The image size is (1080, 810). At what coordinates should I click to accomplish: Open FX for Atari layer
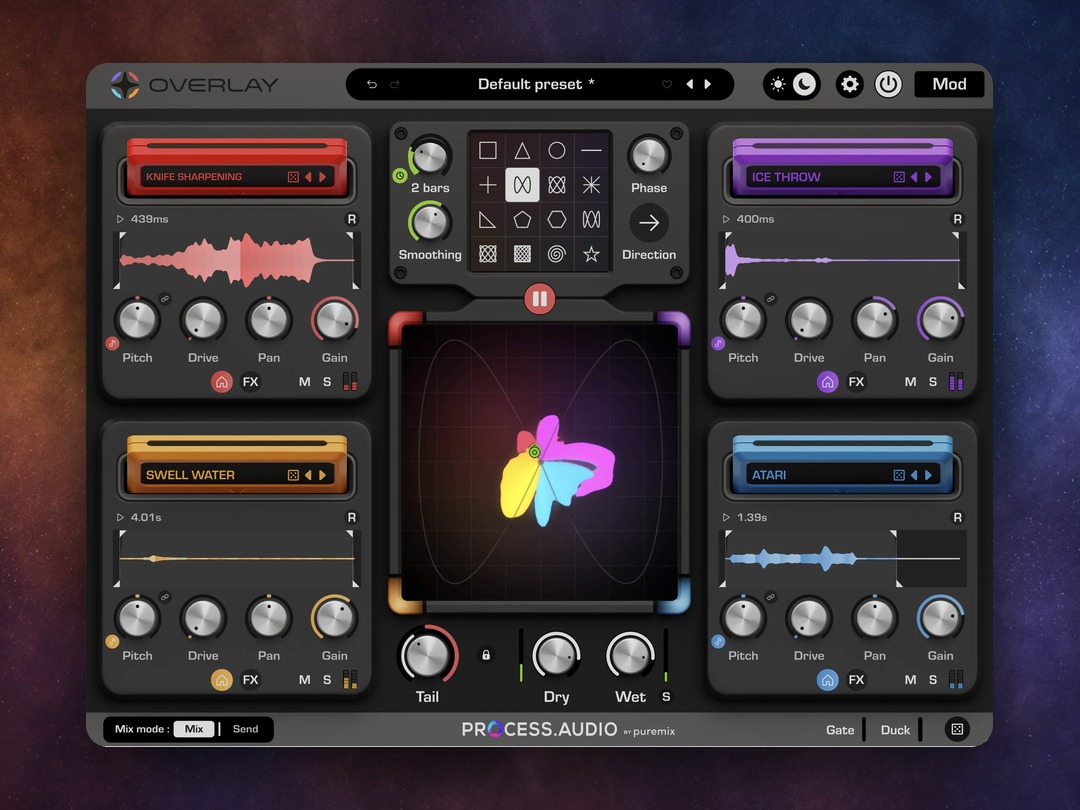(856, 680)
